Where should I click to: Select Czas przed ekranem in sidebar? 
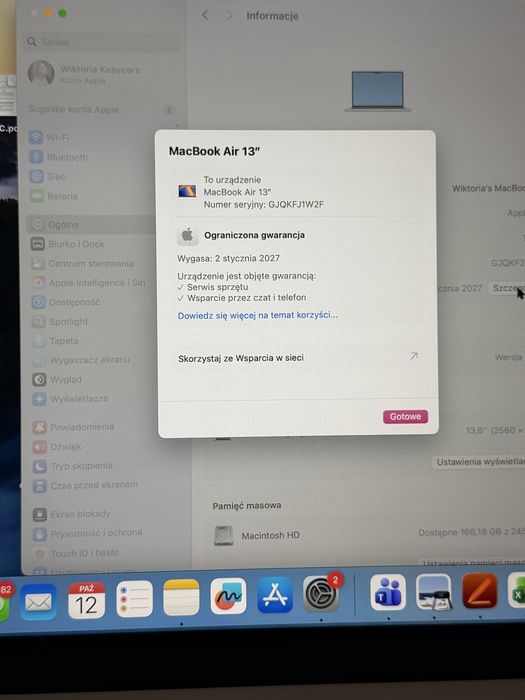point(86,485)
